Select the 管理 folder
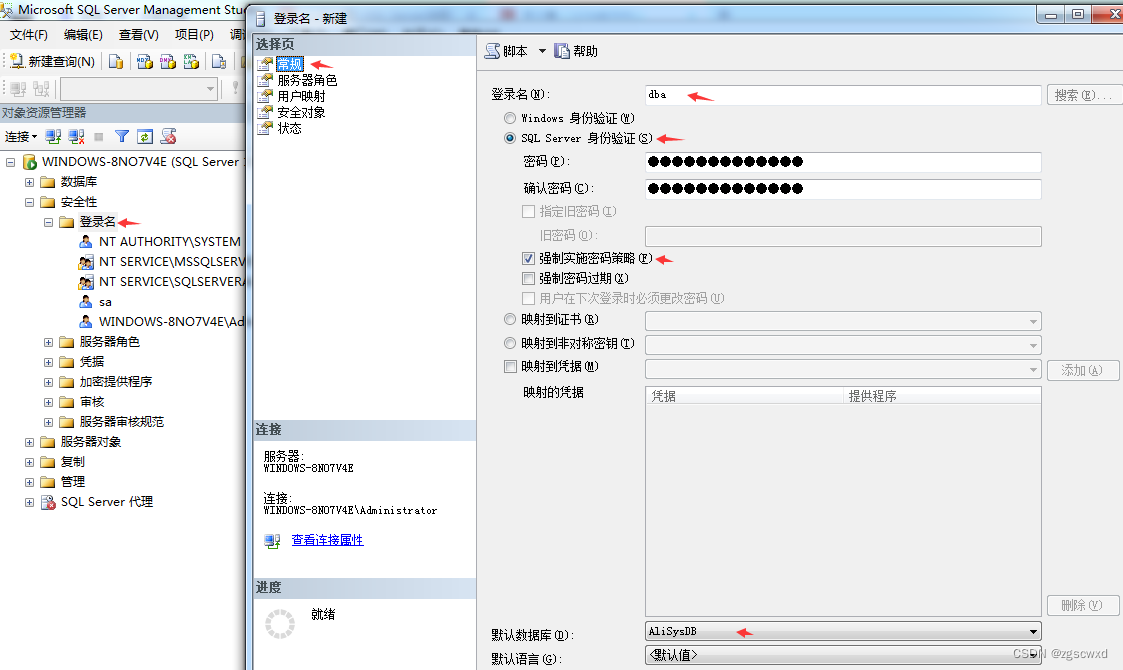 click(72, 482)
